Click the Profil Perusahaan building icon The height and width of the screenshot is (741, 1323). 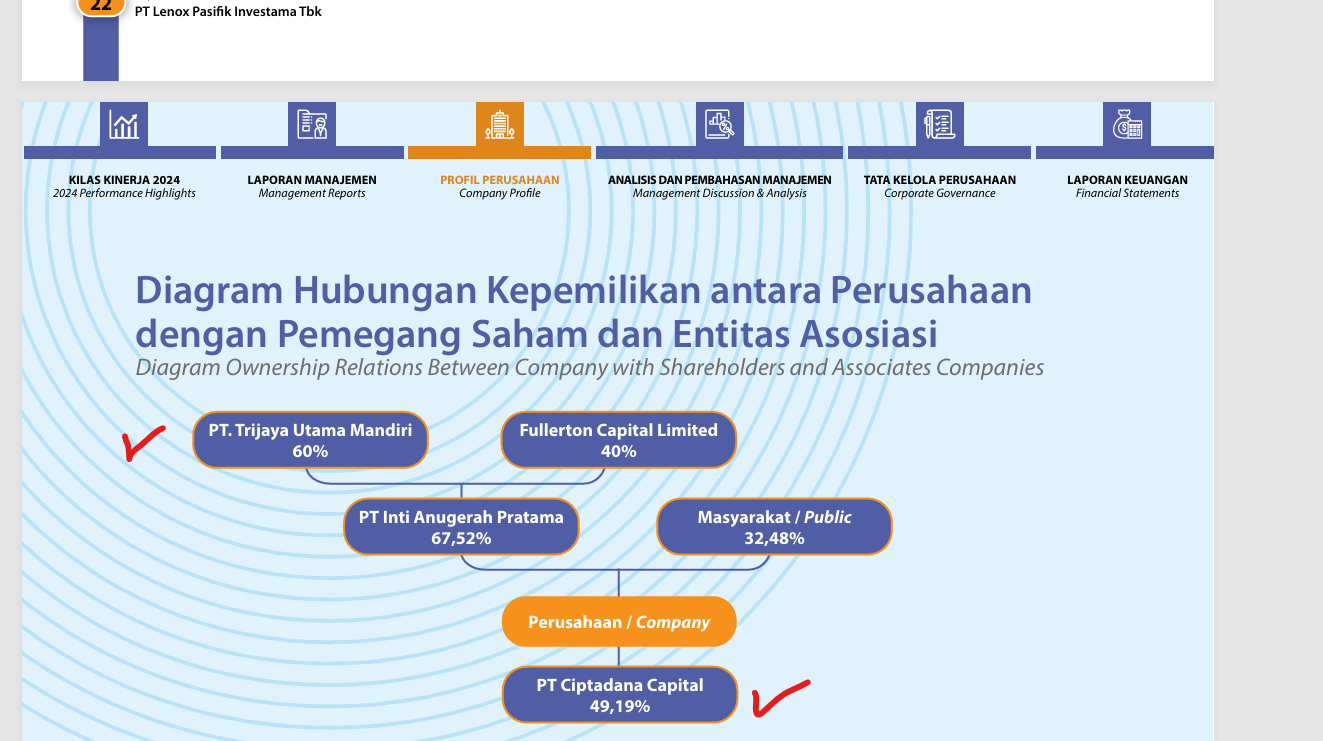[x=499, y=125]
